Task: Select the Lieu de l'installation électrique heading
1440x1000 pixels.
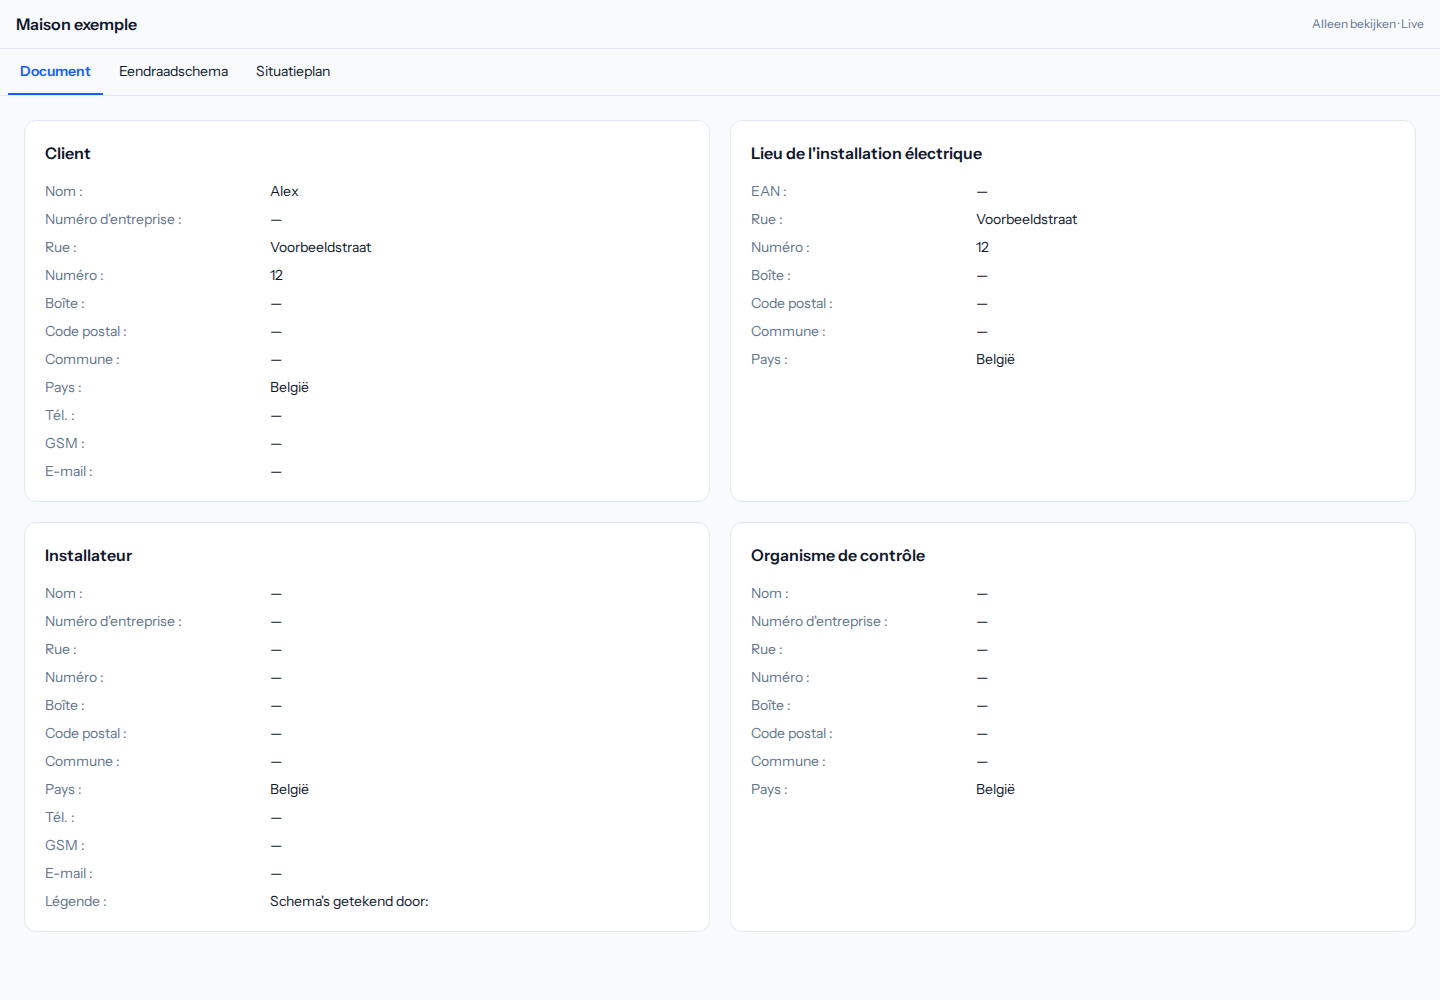Action: pos(866,153)
